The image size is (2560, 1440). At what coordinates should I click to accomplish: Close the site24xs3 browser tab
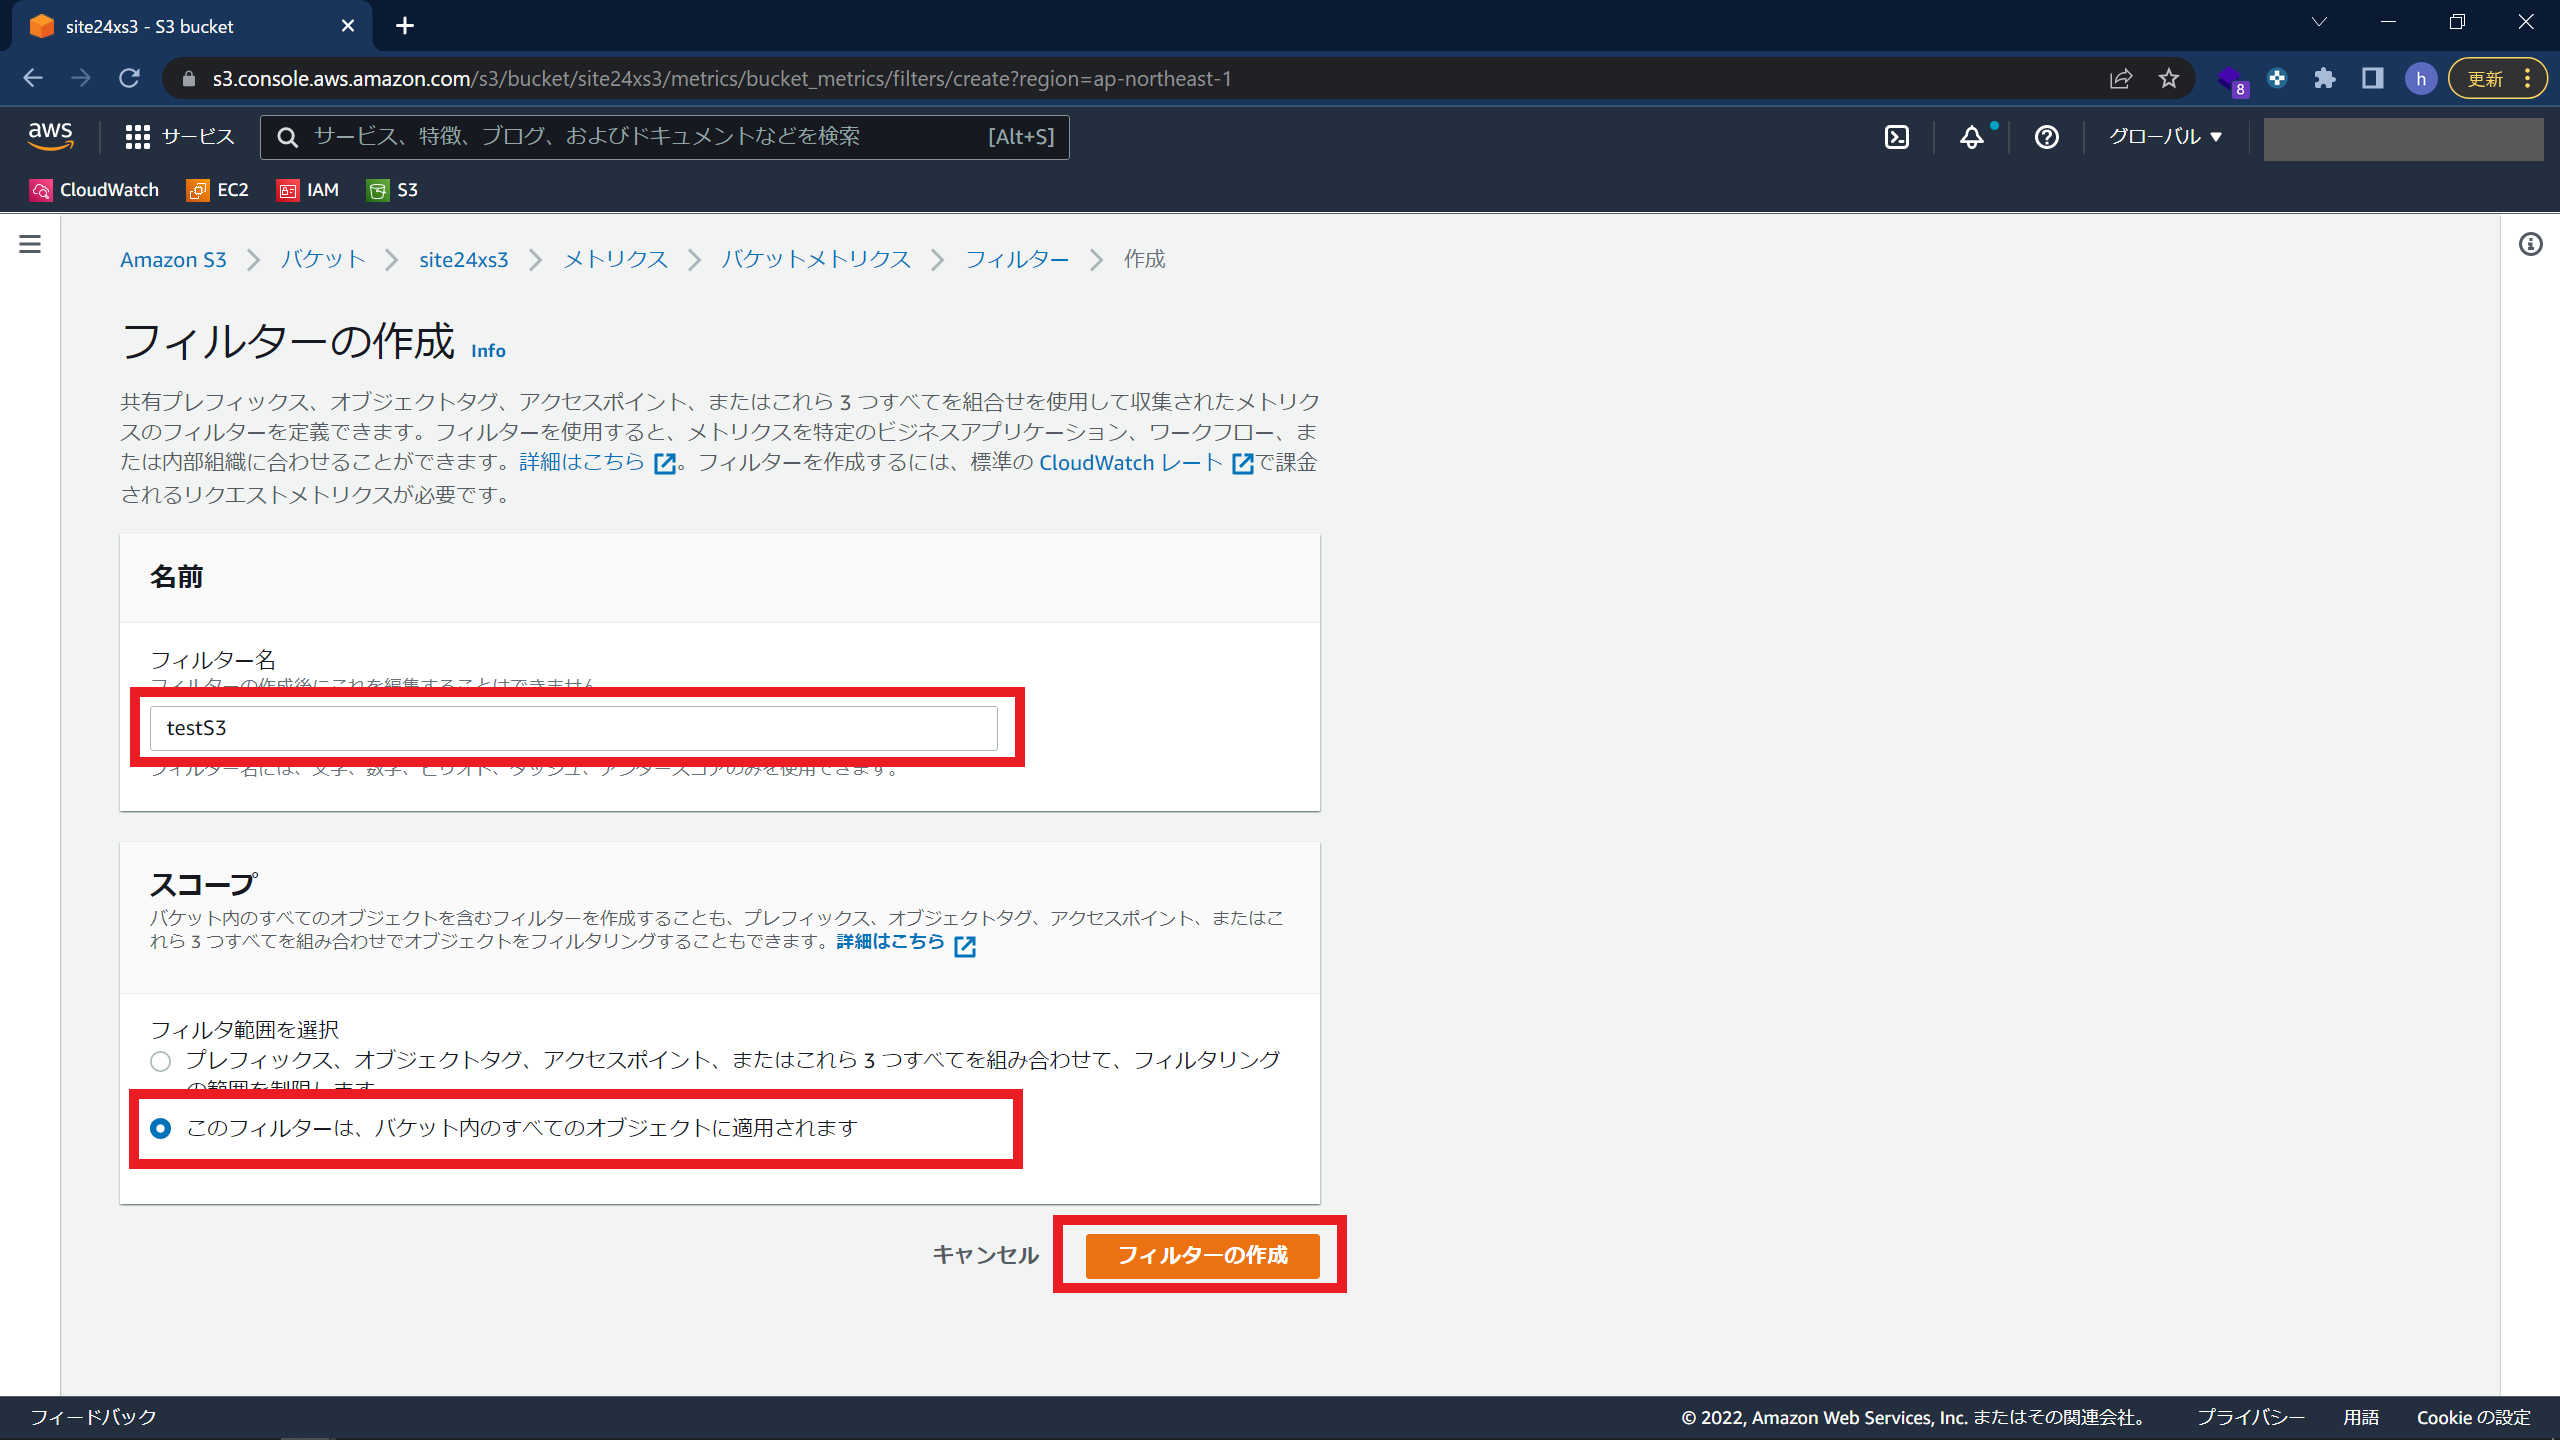tap(348, 26)
